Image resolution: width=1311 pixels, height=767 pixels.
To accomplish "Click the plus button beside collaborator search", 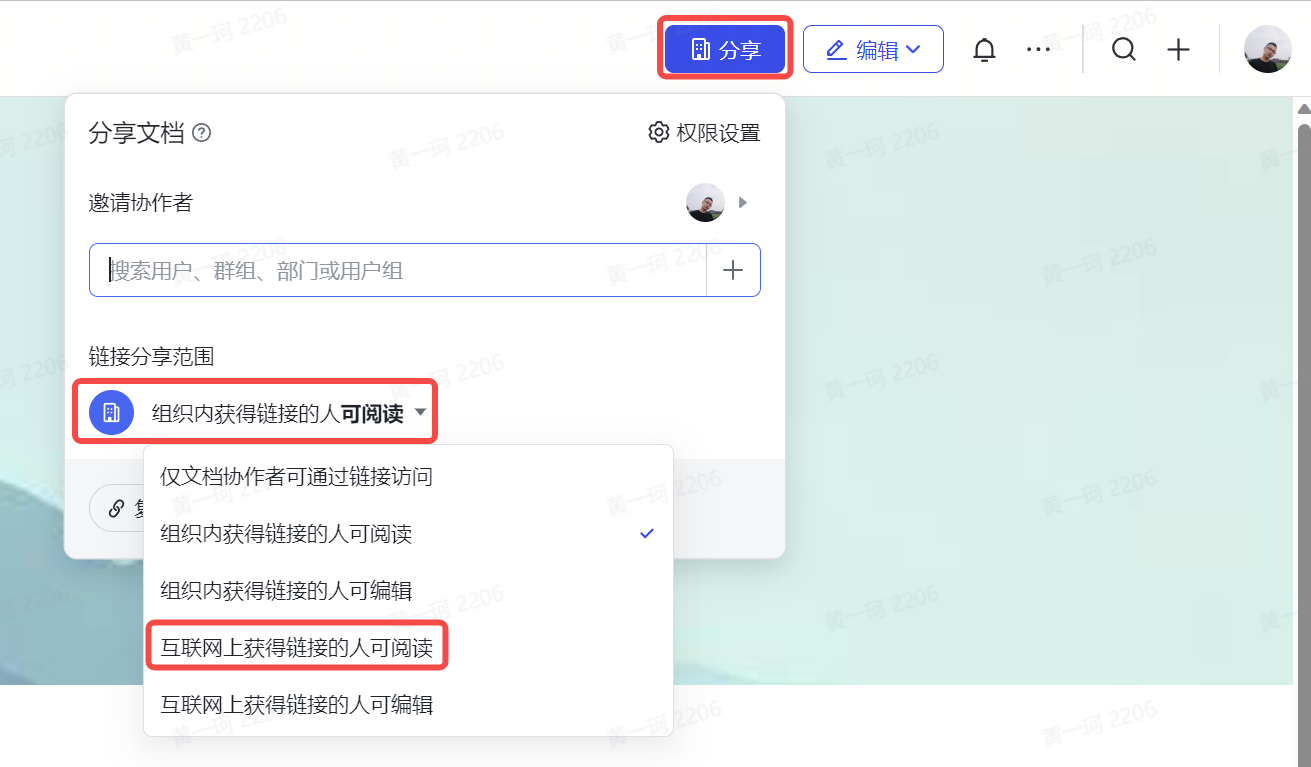I will [x=733, y=270].
